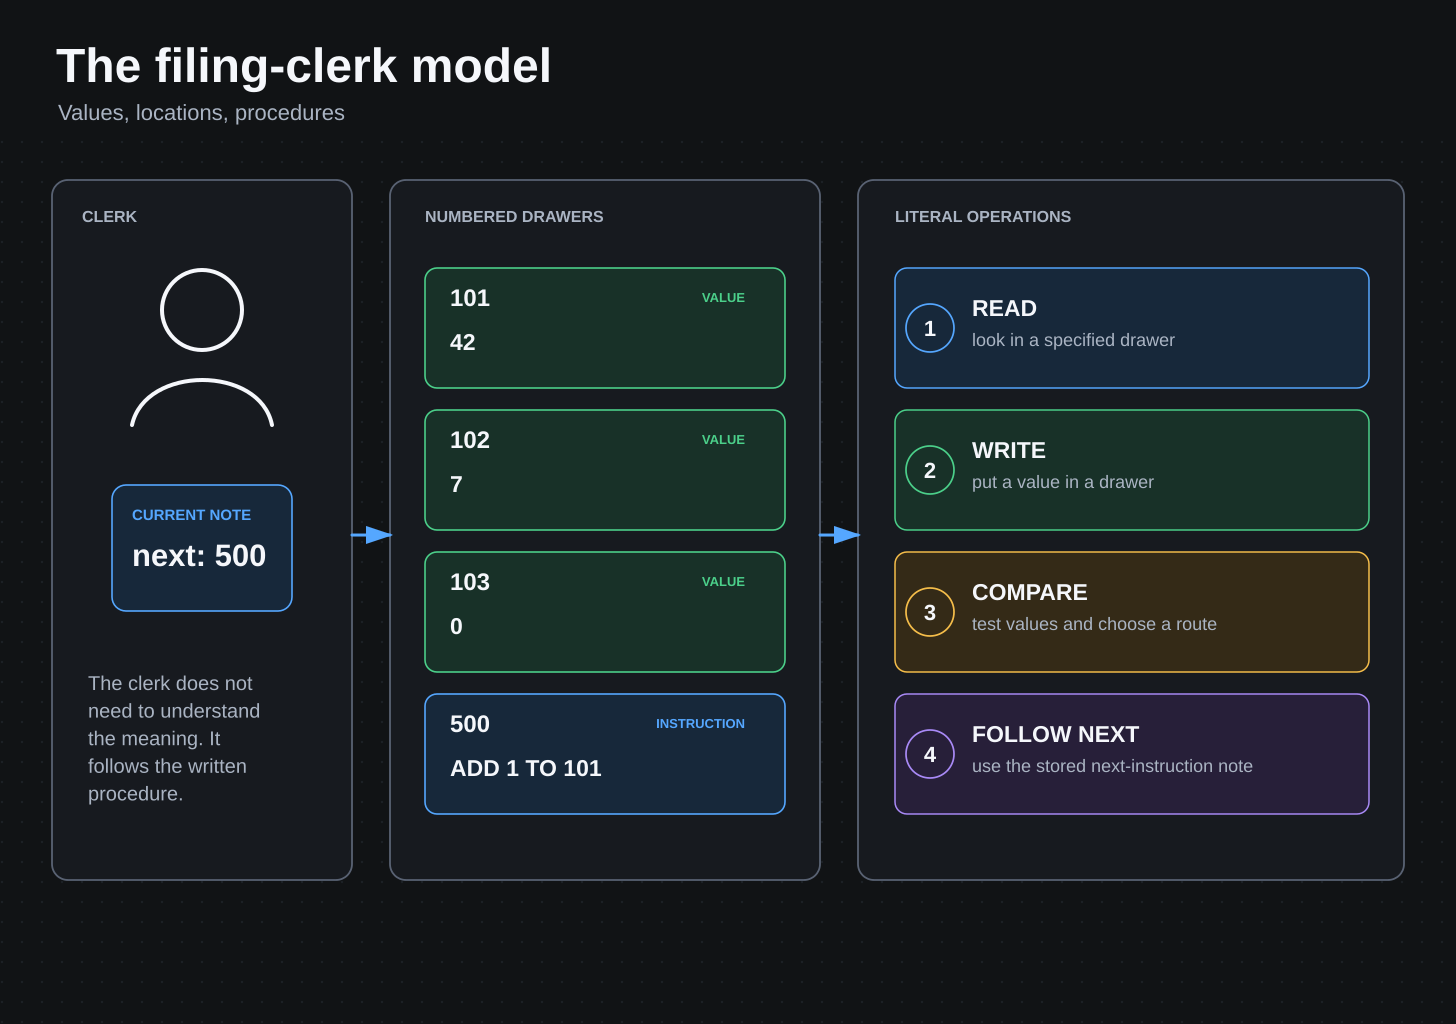The image size is (1456, 1024).
Task: Select the stored value "7"
Action: [x=456, y=484]
